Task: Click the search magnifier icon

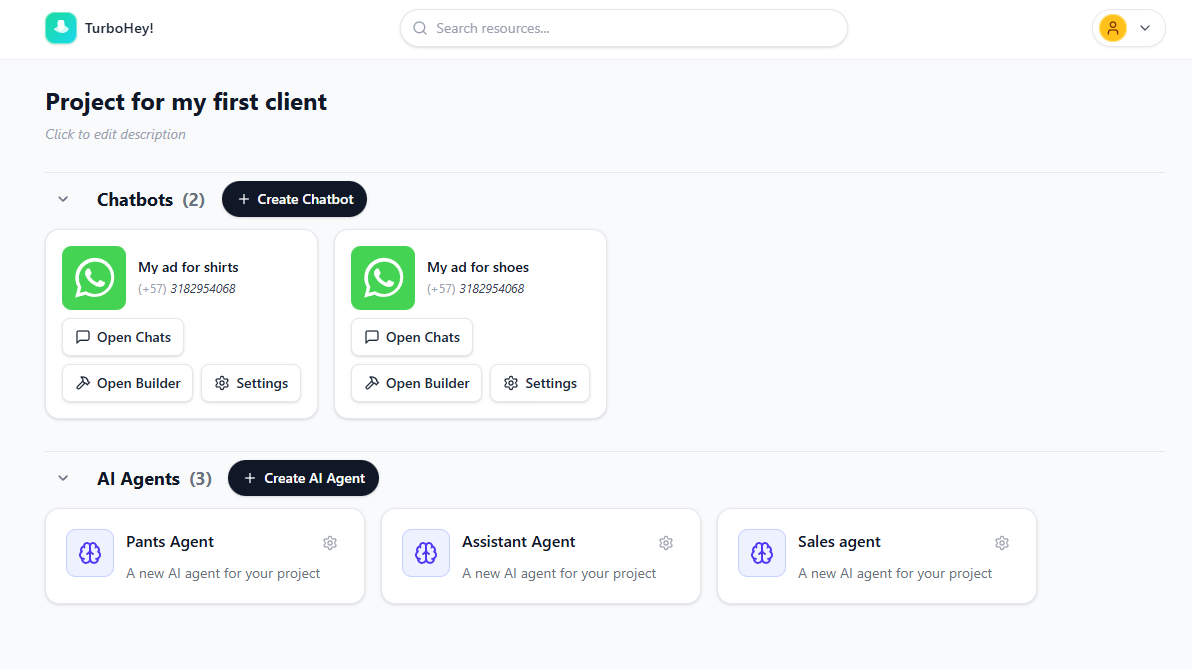Action: 420,28
